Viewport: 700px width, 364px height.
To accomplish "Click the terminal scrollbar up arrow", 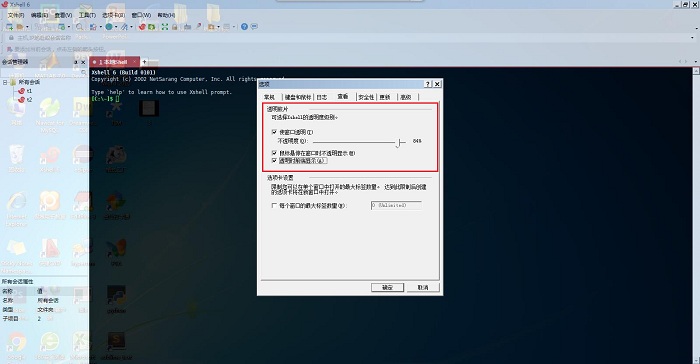I will click(x=696, y=71).
